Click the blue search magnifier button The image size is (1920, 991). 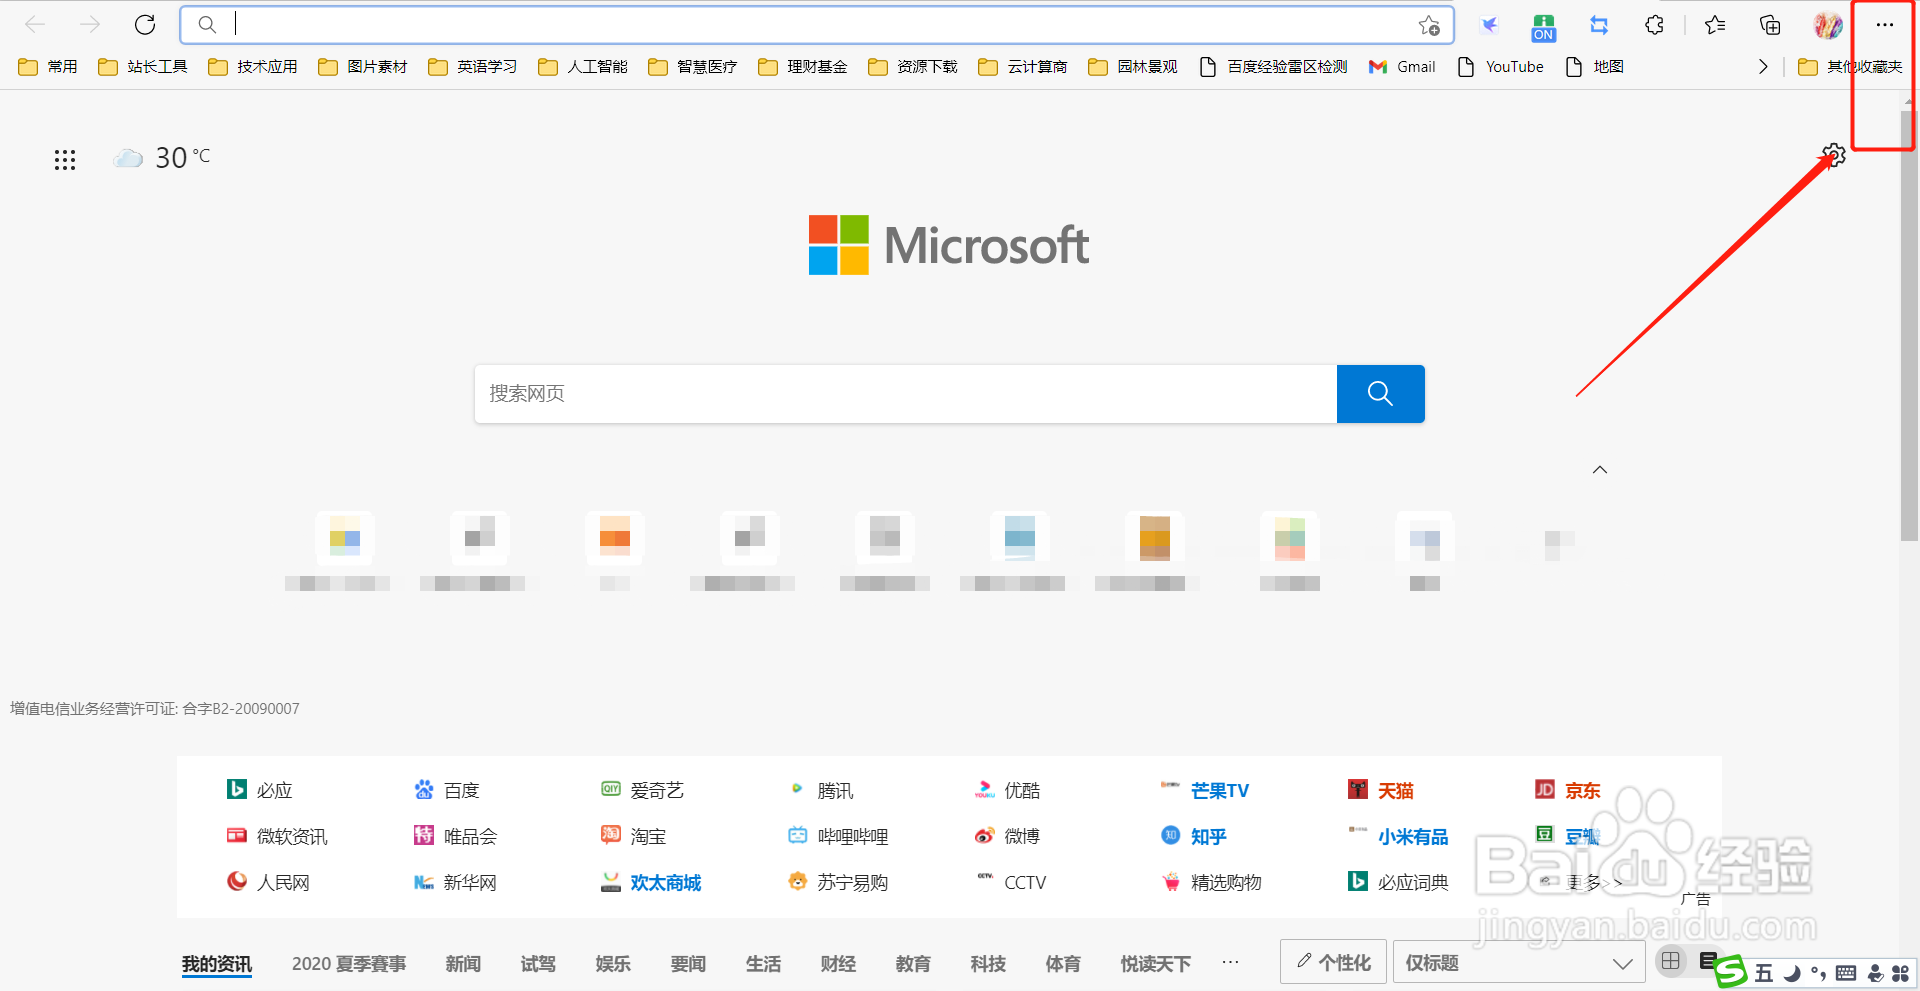click(x=1380, y=394)
